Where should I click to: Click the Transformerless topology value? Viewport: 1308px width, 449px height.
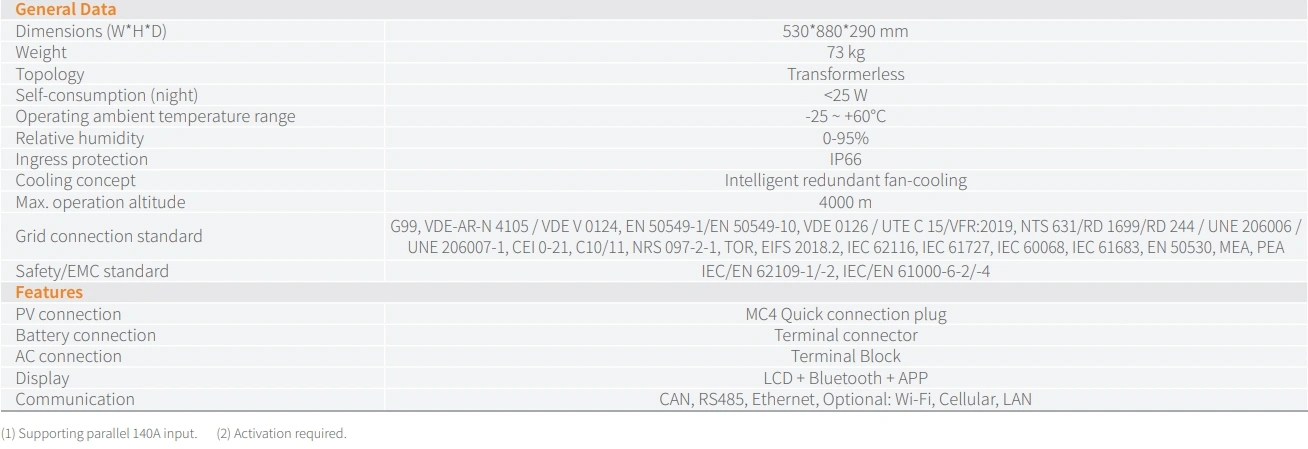tap(845, 74)
